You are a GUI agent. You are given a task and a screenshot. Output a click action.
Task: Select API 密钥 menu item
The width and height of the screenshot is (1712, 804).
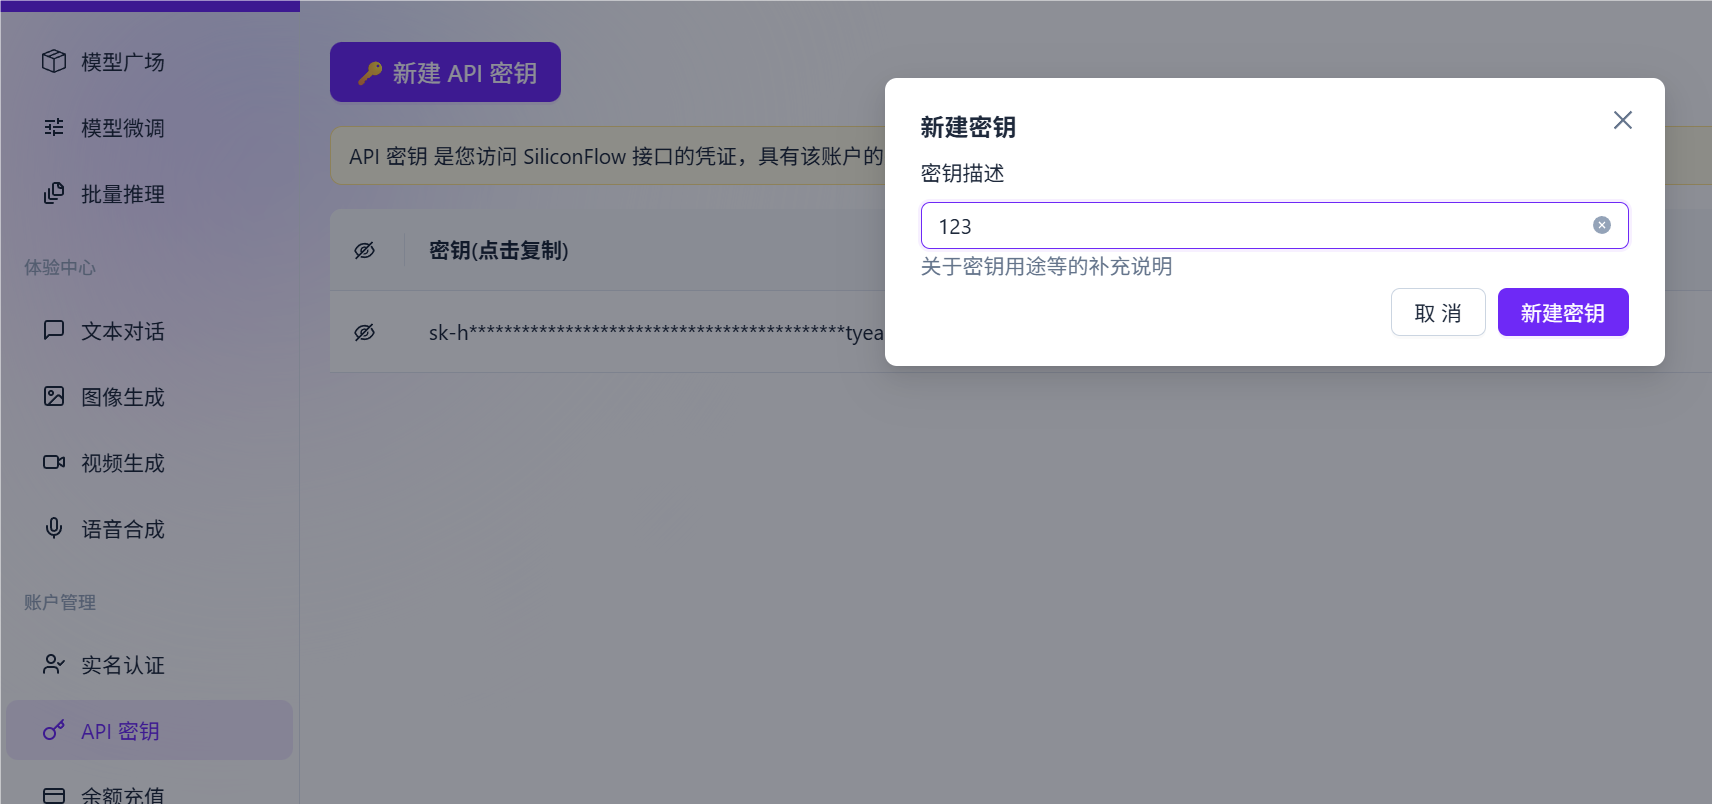149,730
